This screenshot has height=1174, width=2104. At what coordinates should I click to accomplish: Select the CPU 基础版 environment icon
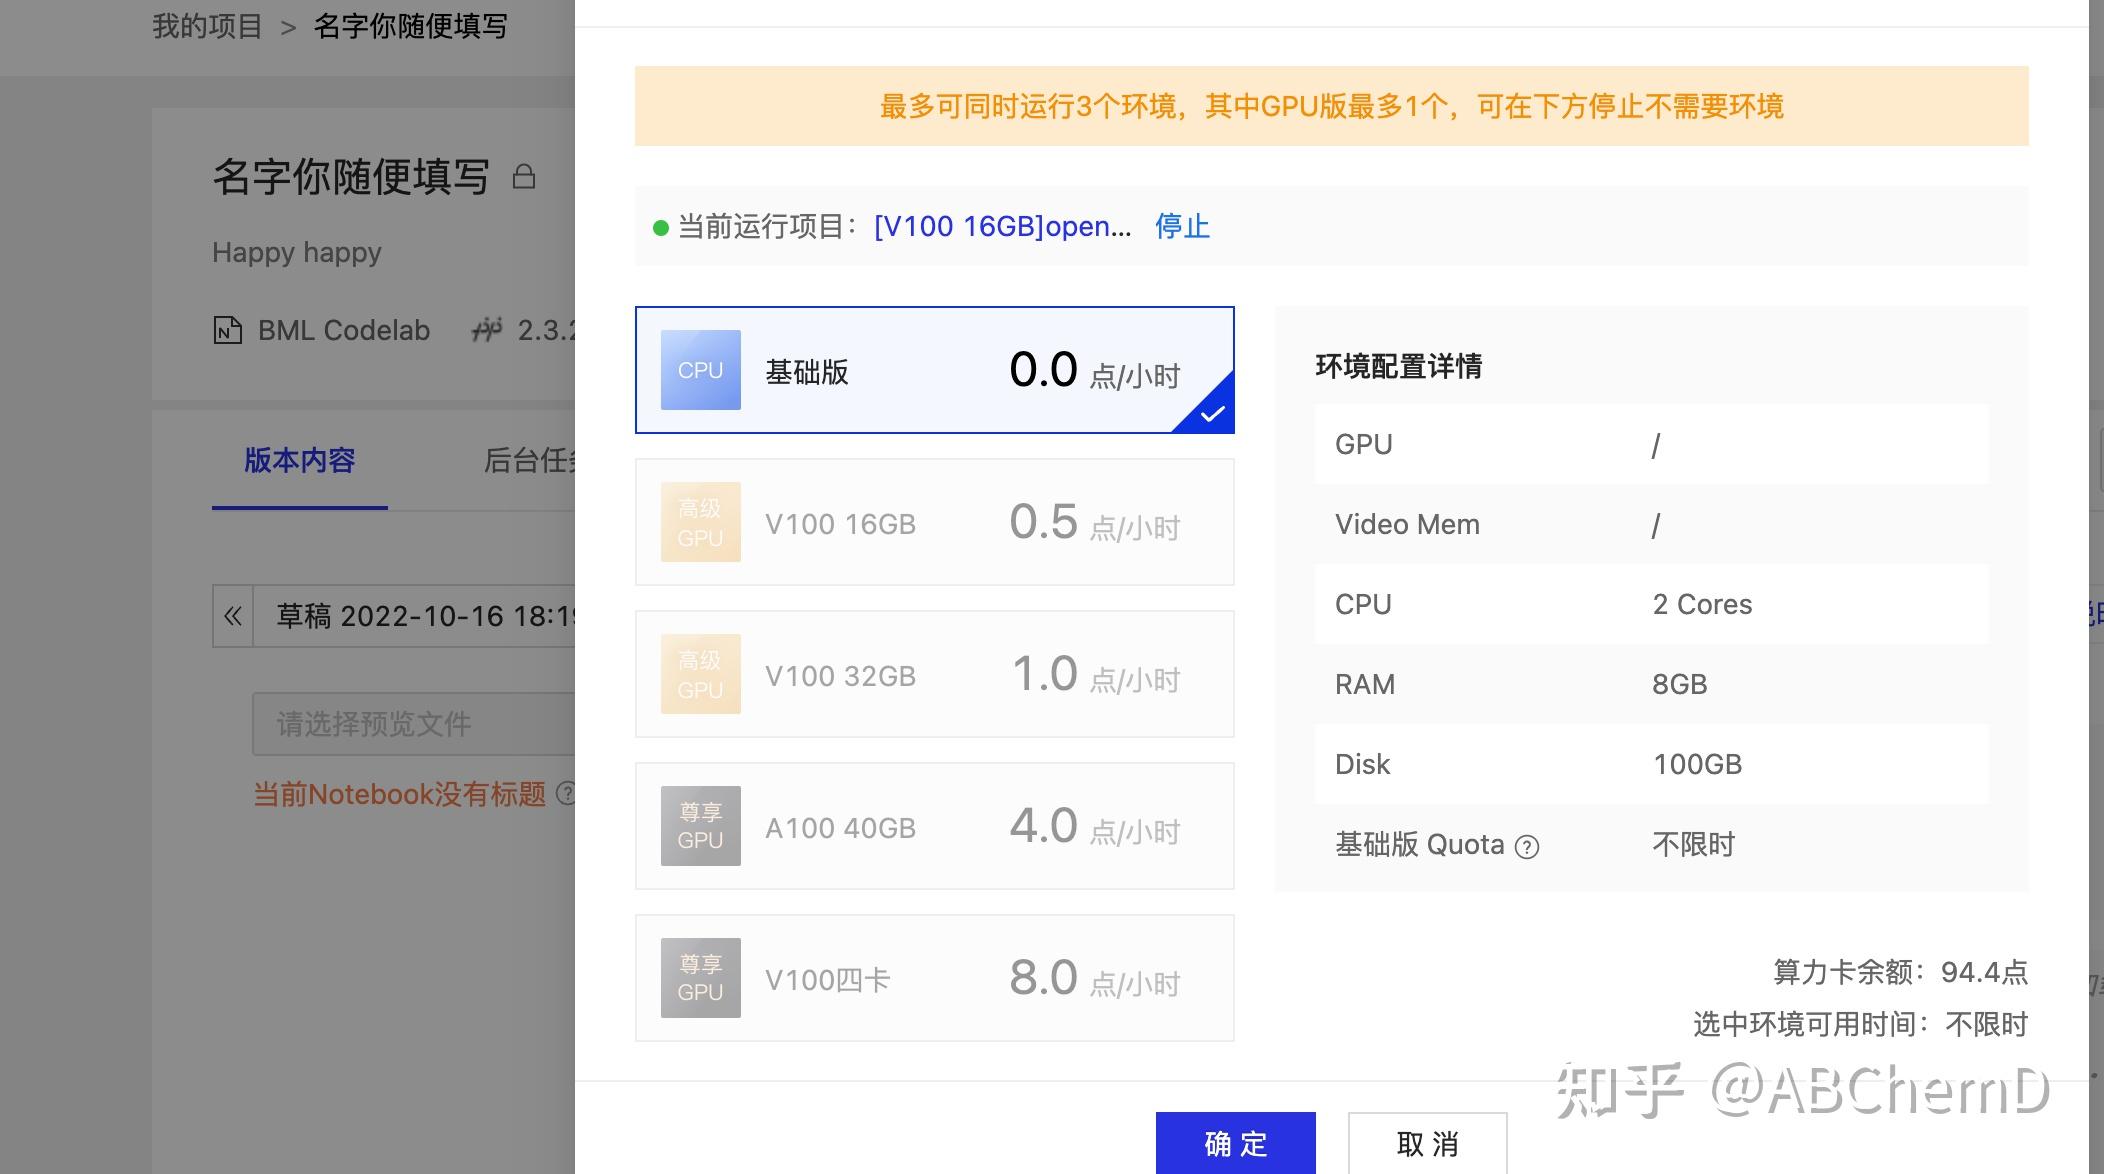click(x=699, y=370)
